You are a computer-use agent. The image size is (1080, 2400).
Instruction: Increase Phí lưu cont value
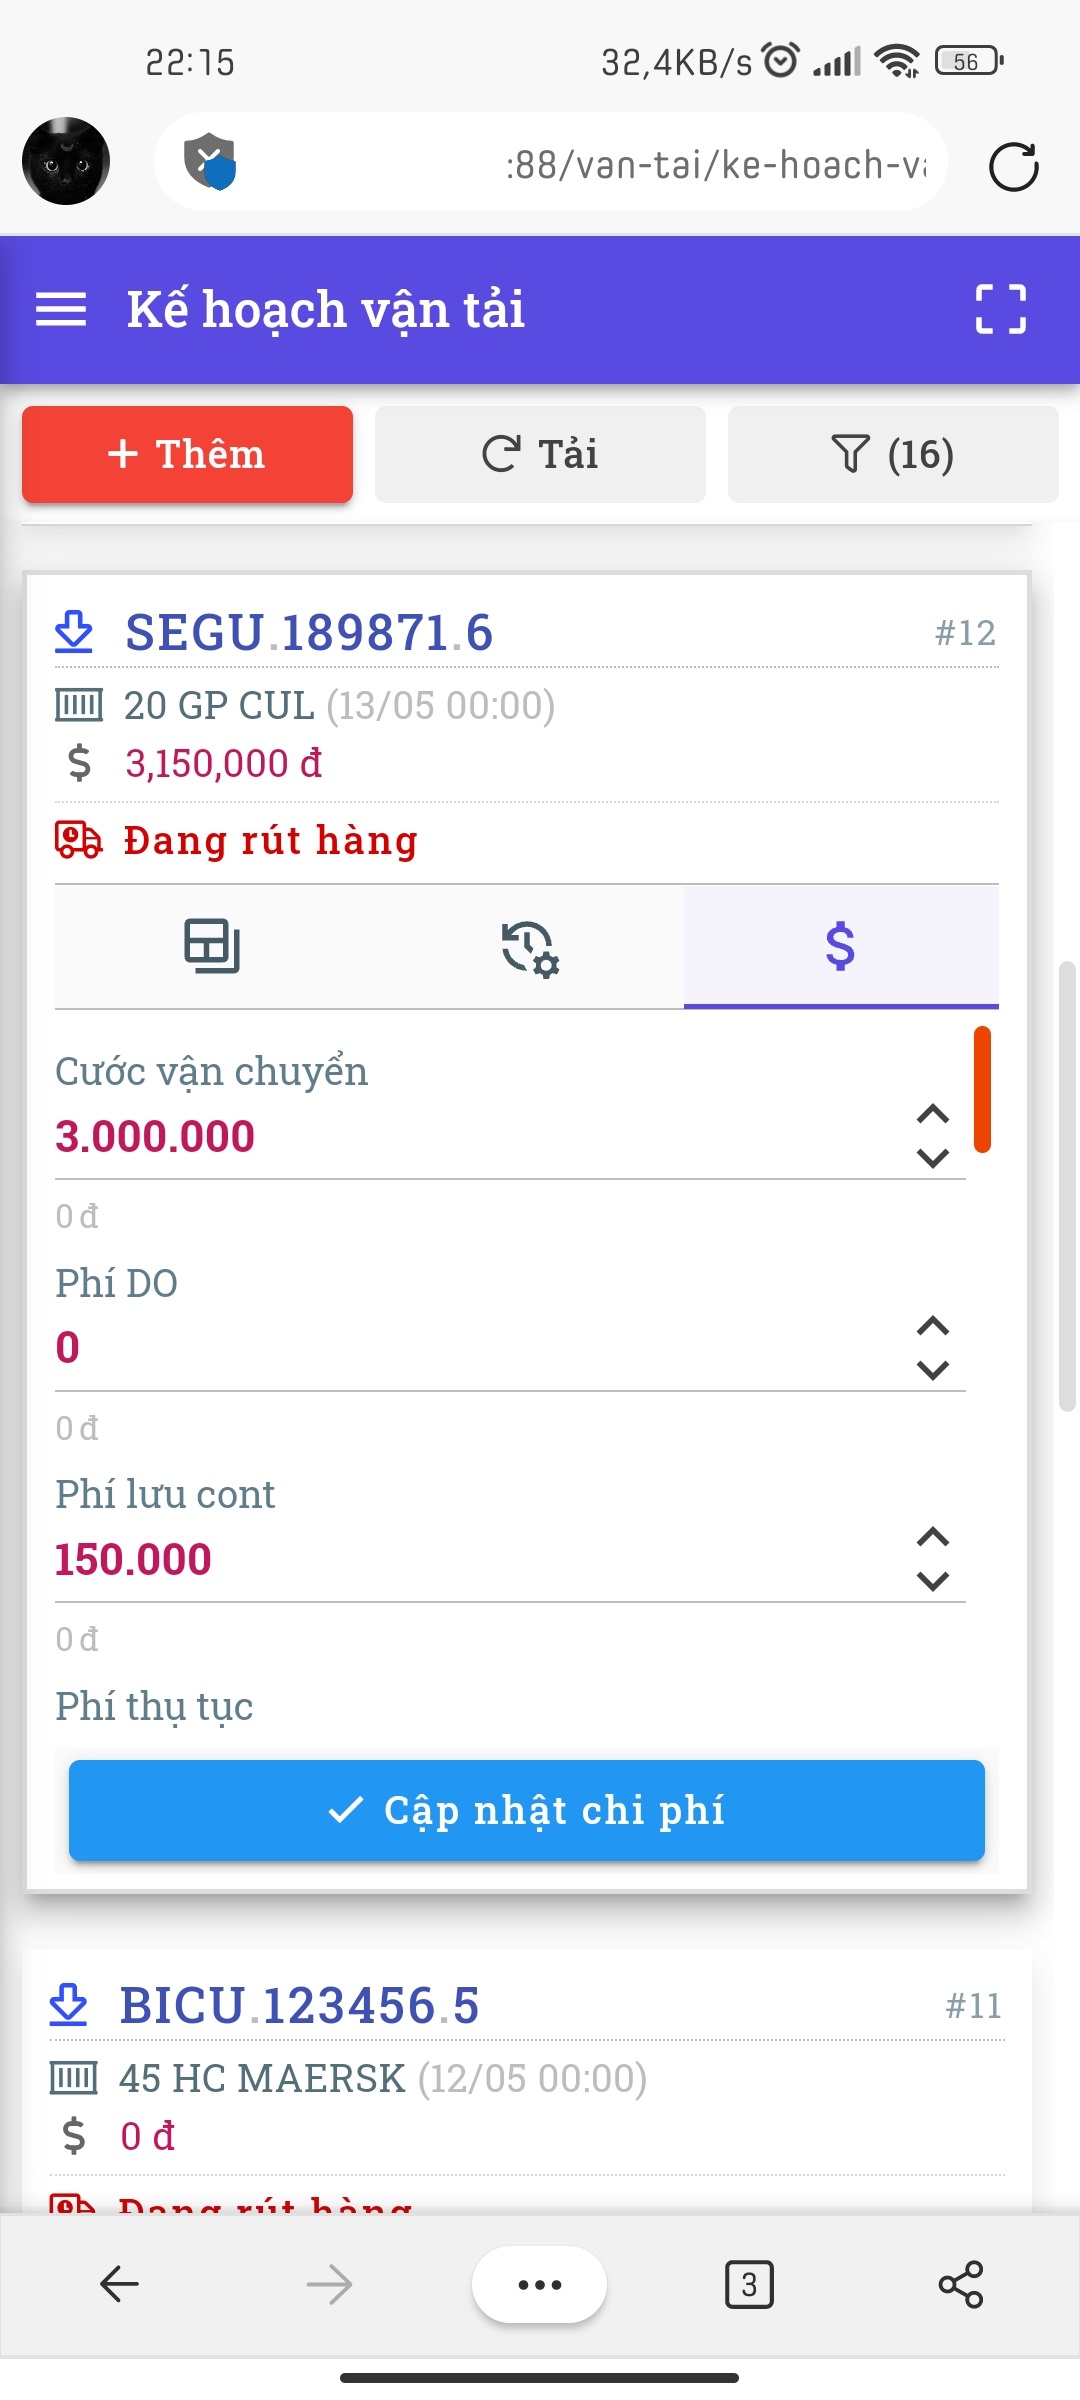click(933, 1537)
